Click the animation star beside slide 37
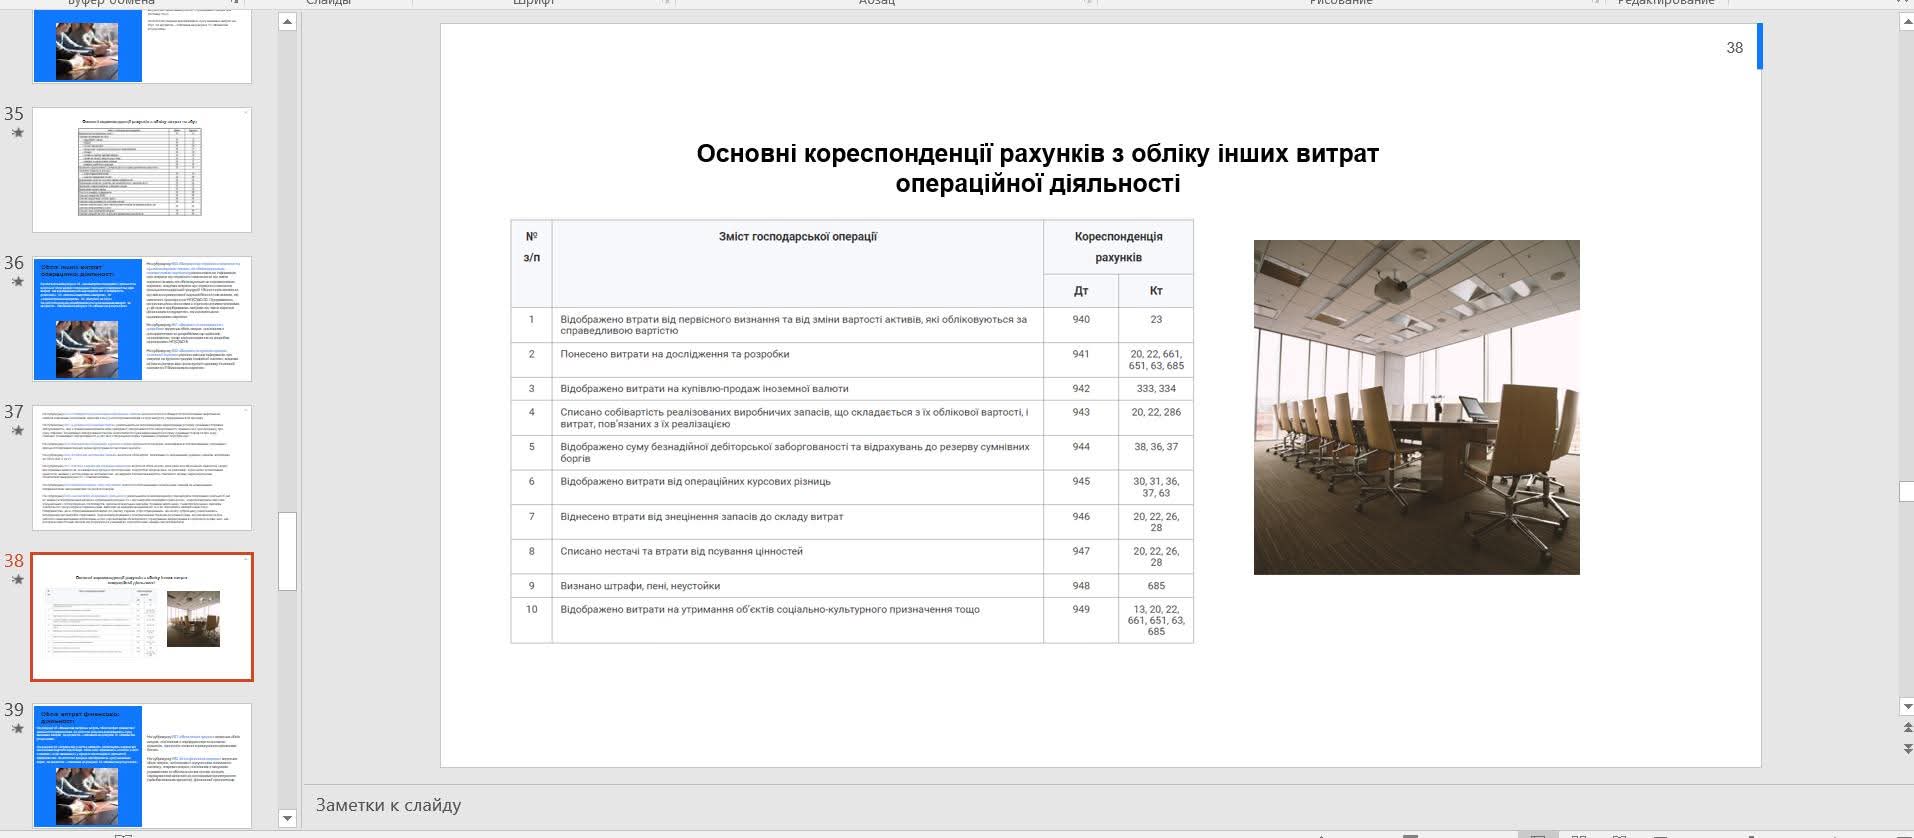 pyautogui.click(x=17, y=431)
